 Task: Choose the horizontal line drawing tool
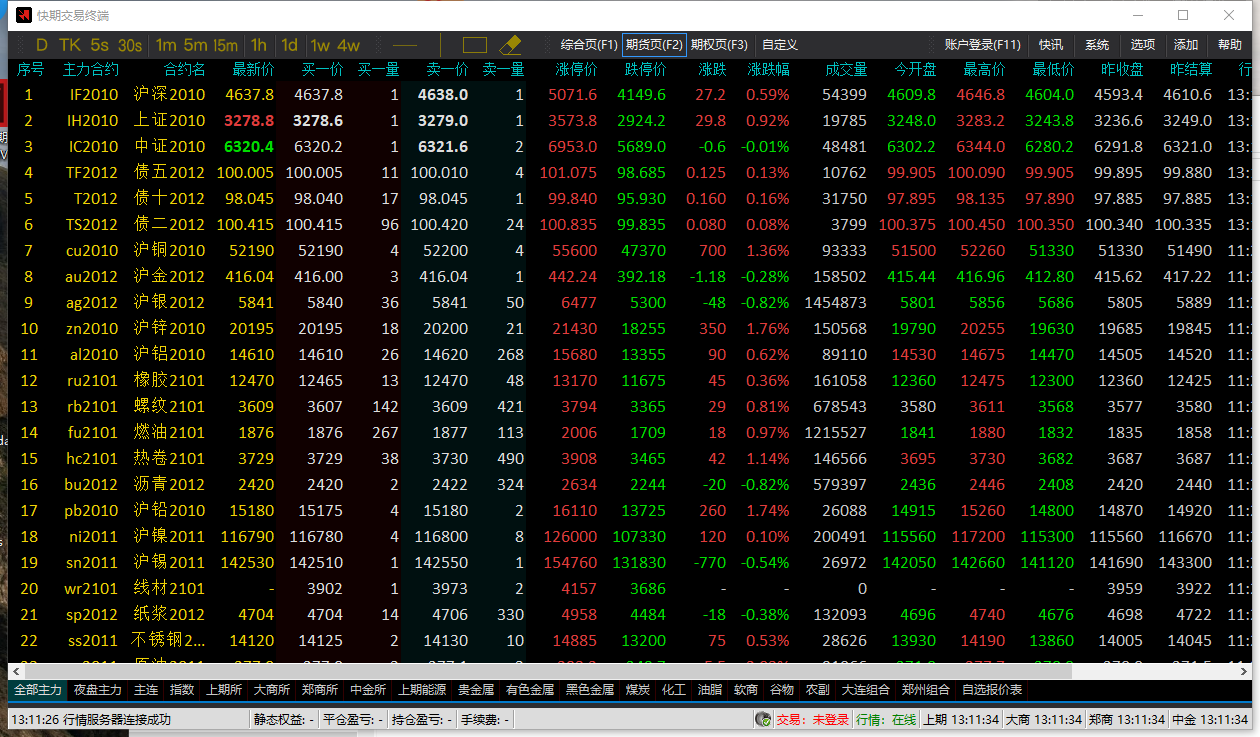tap(405, 45)
